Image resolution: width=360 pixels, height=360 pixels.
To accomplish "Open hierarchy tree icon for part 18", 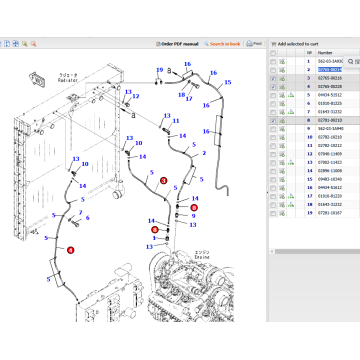I will pos(291,204).
